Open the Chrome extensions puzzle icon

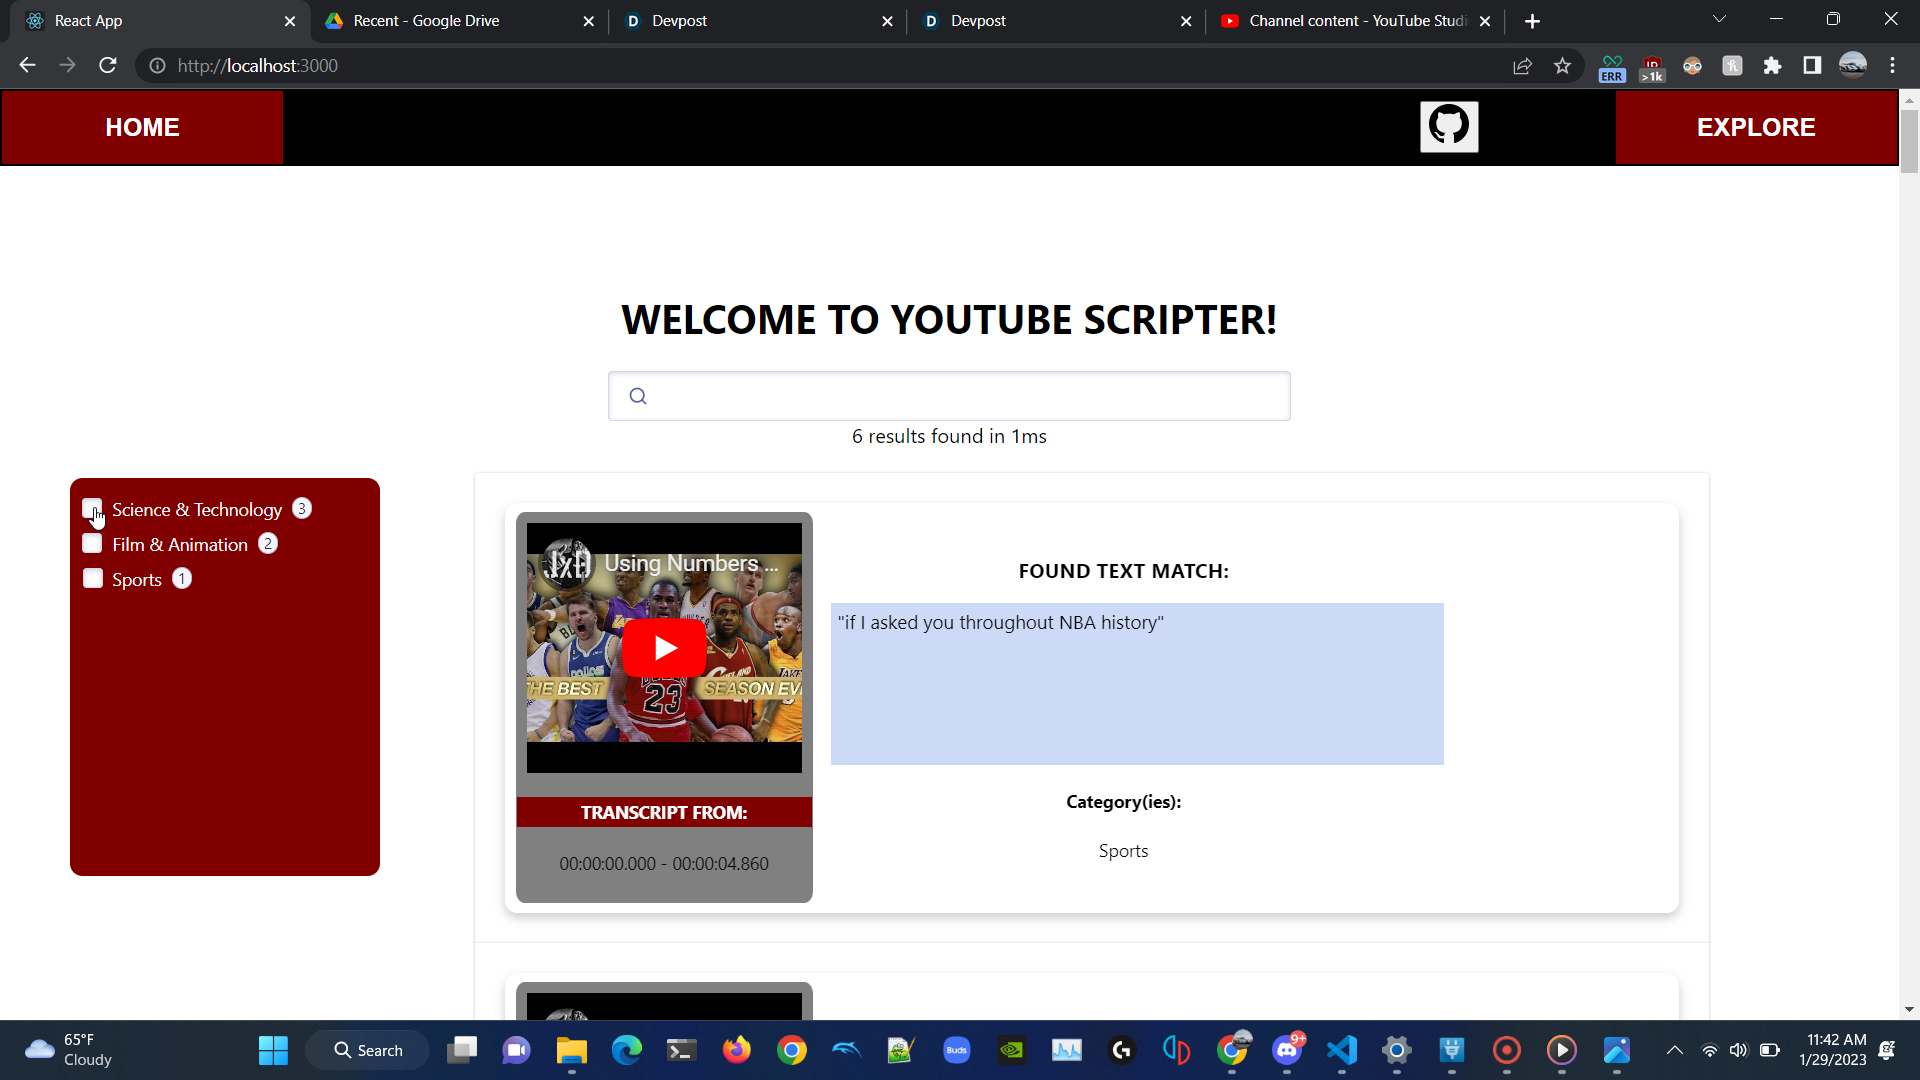click(1772, 66)
